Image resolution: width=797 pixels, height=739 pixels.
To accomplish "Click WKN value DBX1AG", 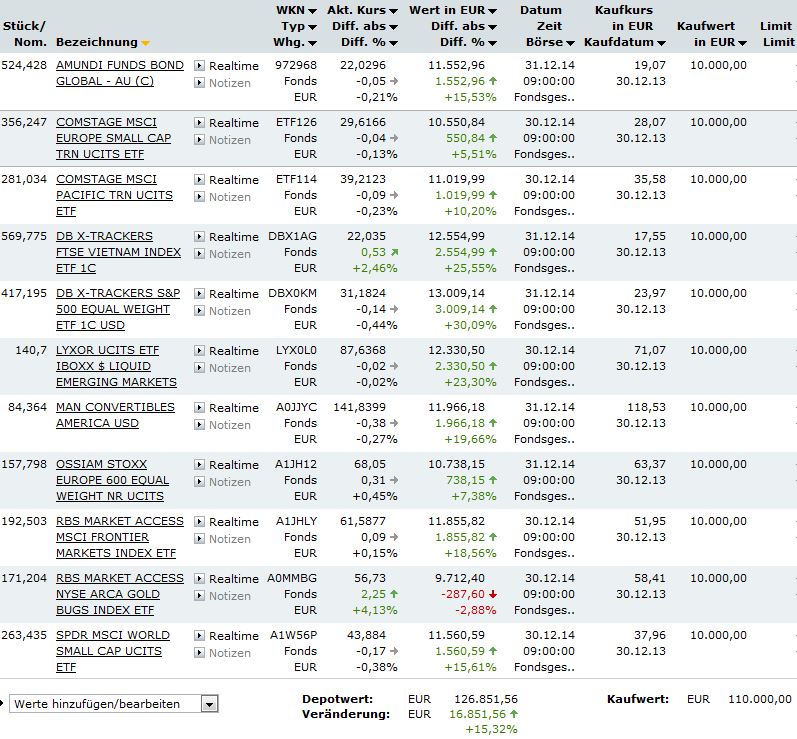I will pos(292,236).
